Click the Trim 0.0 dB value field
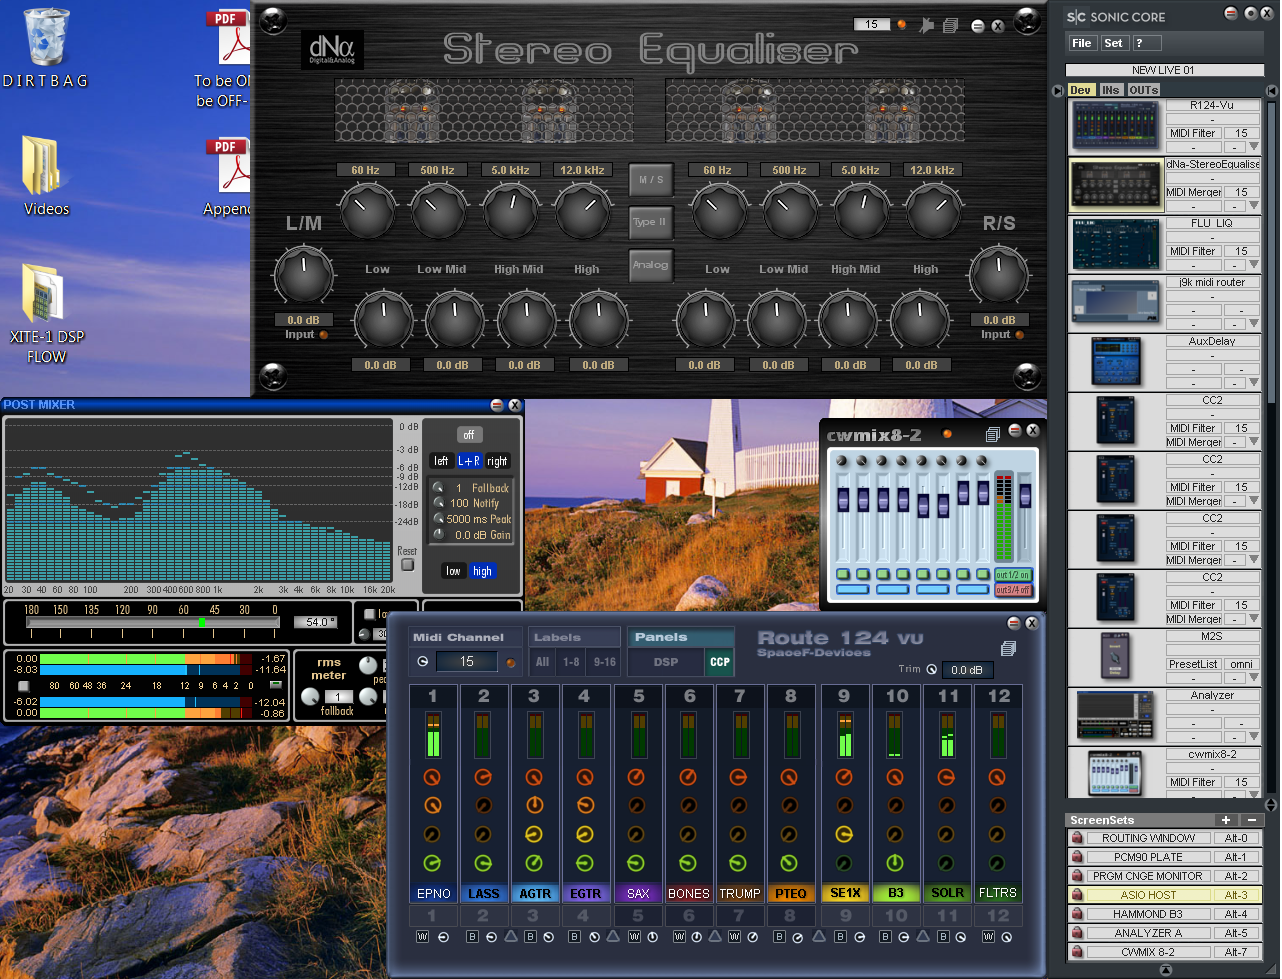This screenshot has width=1282, height=979. pos(966,670)
